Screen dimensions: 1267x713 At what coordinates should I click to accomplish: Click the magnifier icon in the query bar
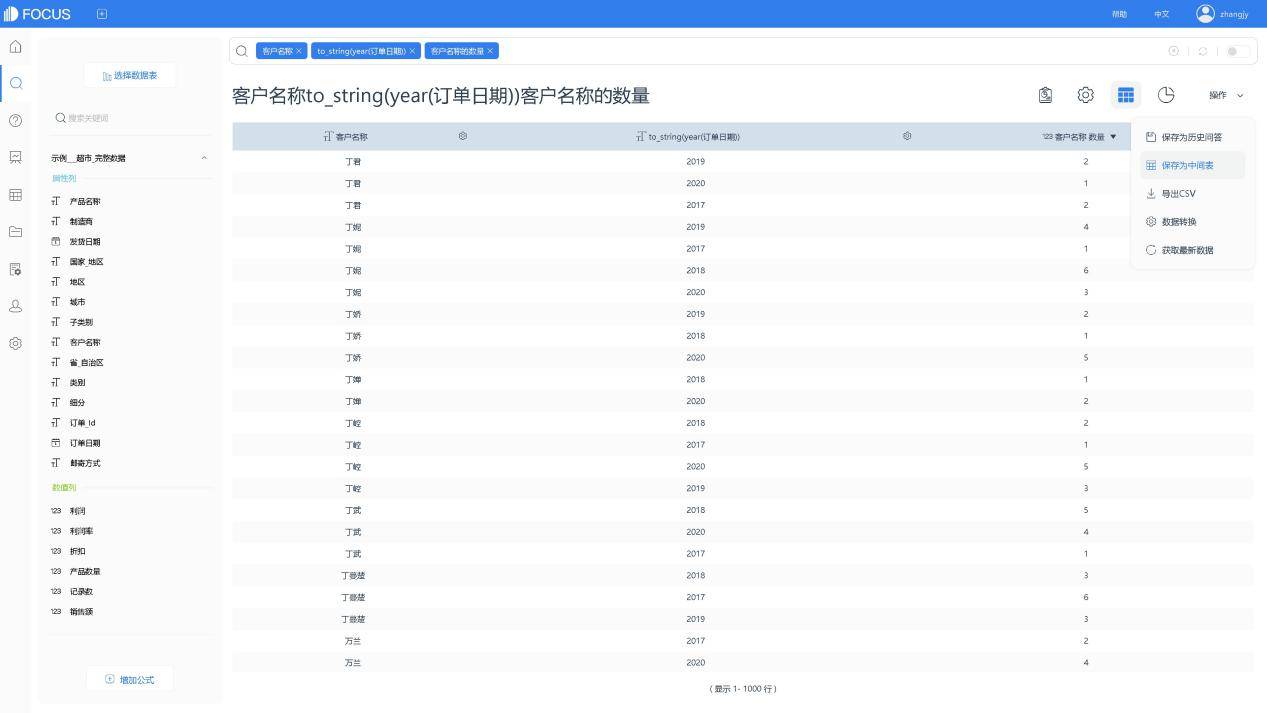(242, 51)
